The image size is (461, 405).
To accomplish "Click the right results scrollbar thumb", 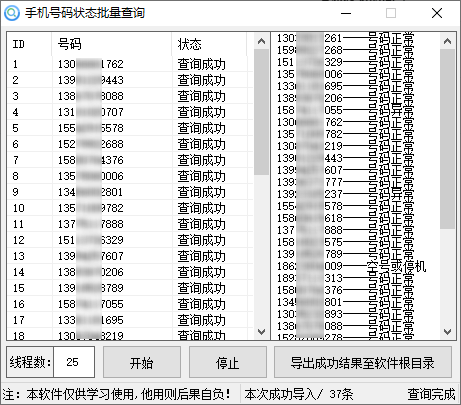I will click(x=447, y=139).
